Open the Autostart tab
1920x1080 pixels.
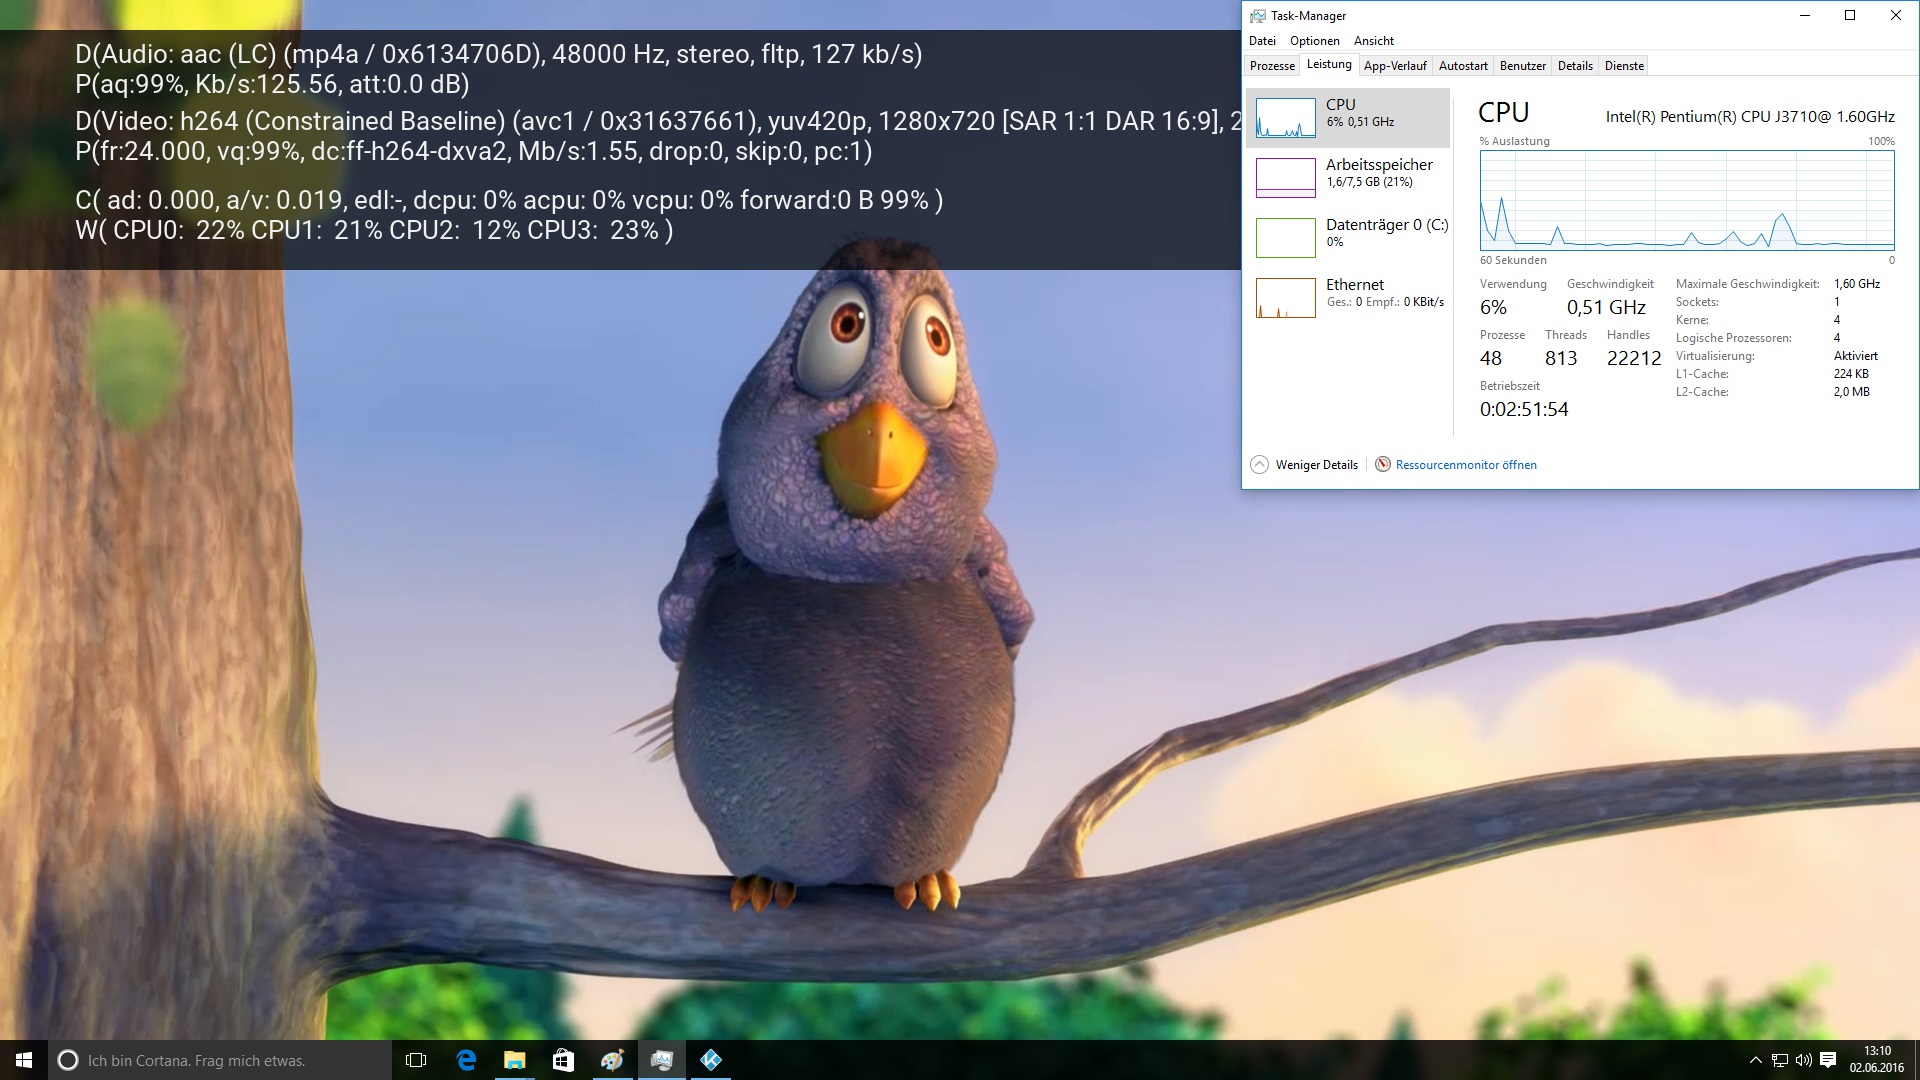pos(1463,66)
